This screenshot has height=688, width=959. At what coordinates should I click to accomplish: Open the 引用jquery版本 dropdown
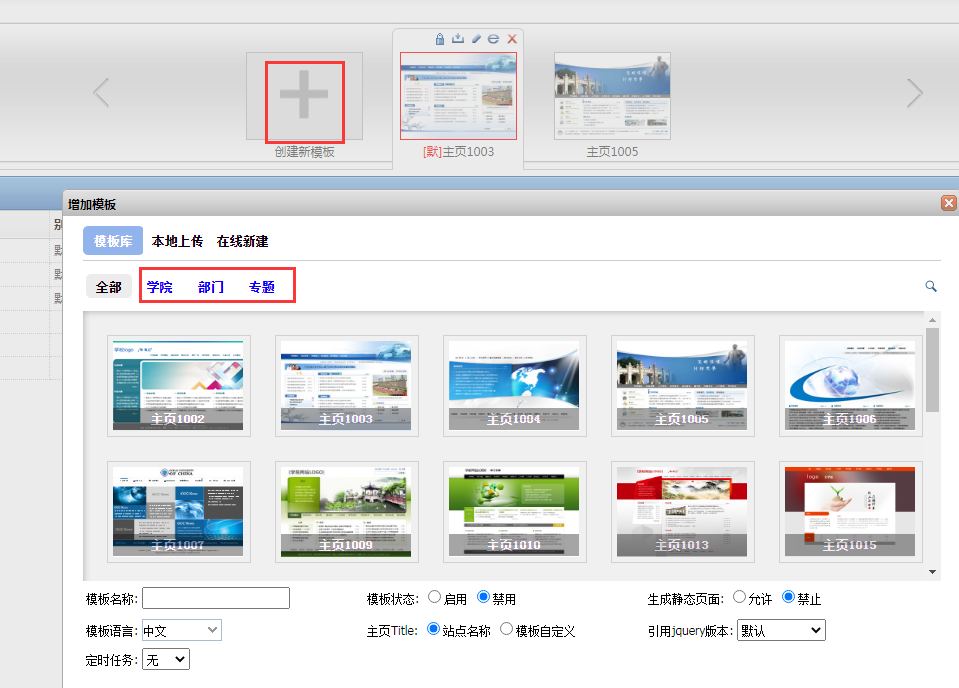(780, 630)
